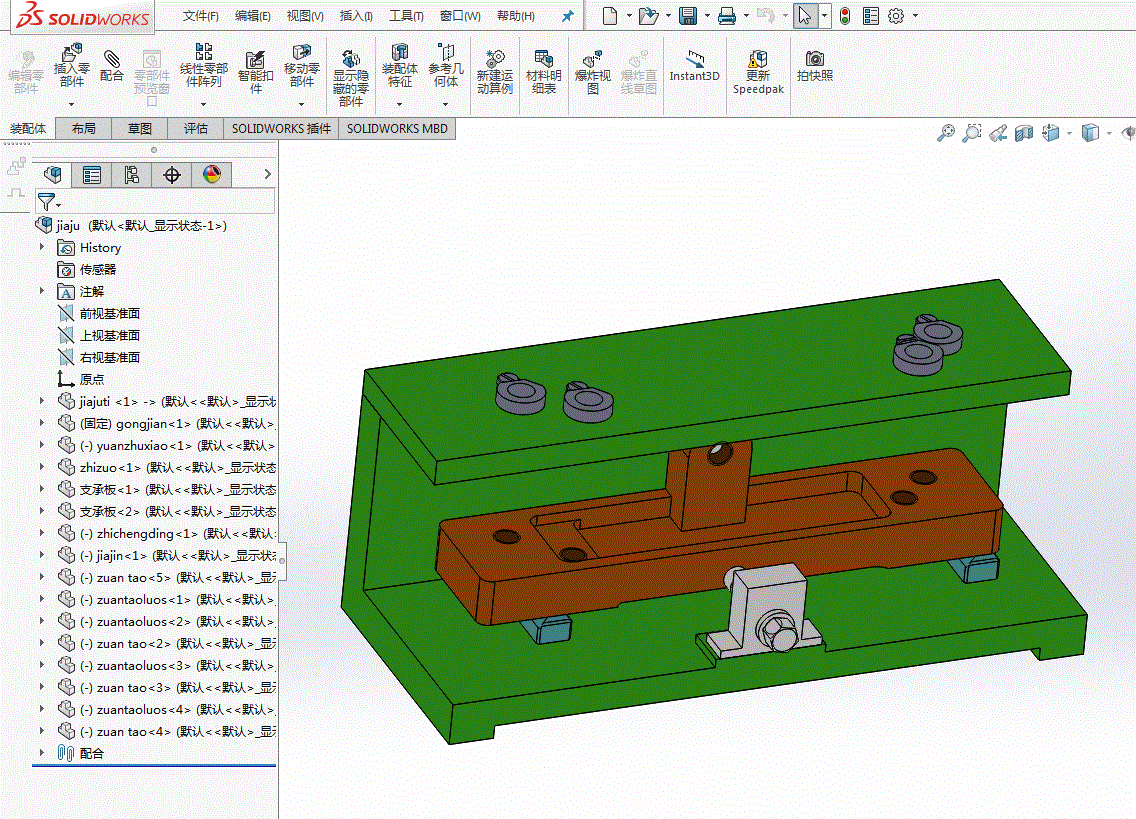Open the 文件(F) menu
This screenshot has height=819, width=1136.
pos(201,16)
